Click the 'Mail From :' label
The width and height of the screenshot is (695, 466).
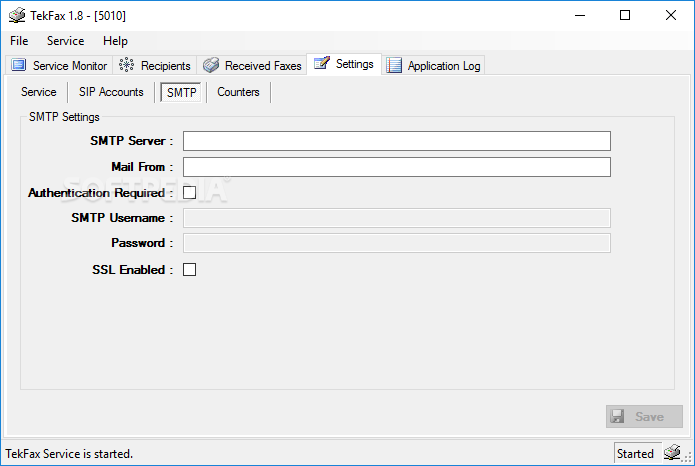(x=142, y=167)
